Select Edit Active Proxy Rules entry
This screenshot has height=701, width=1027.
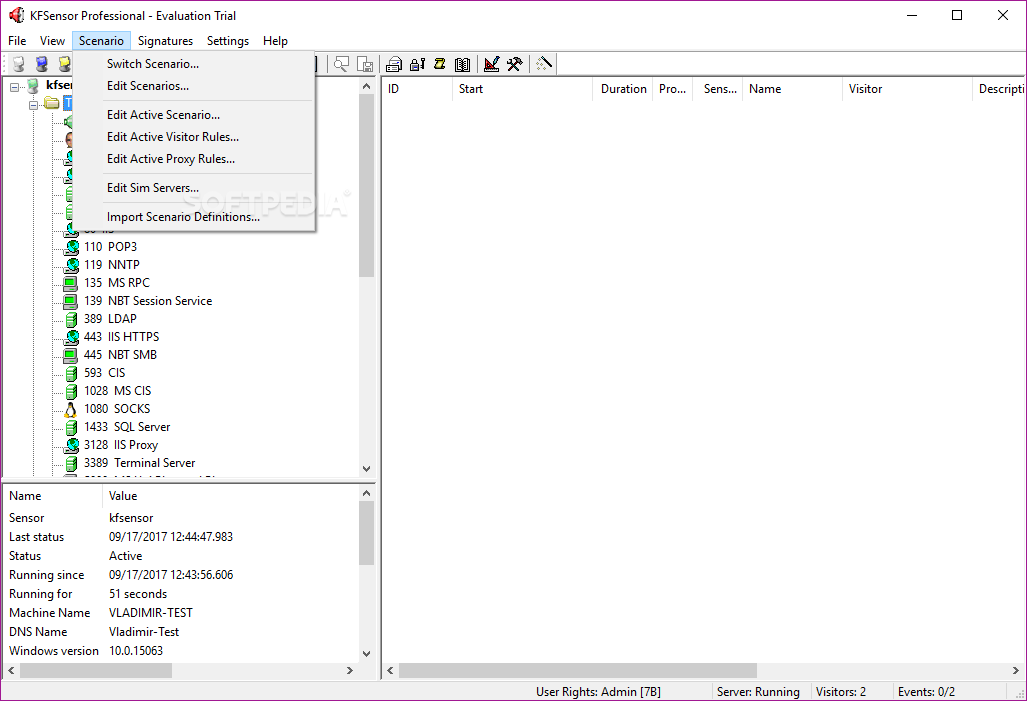(194, 159)
